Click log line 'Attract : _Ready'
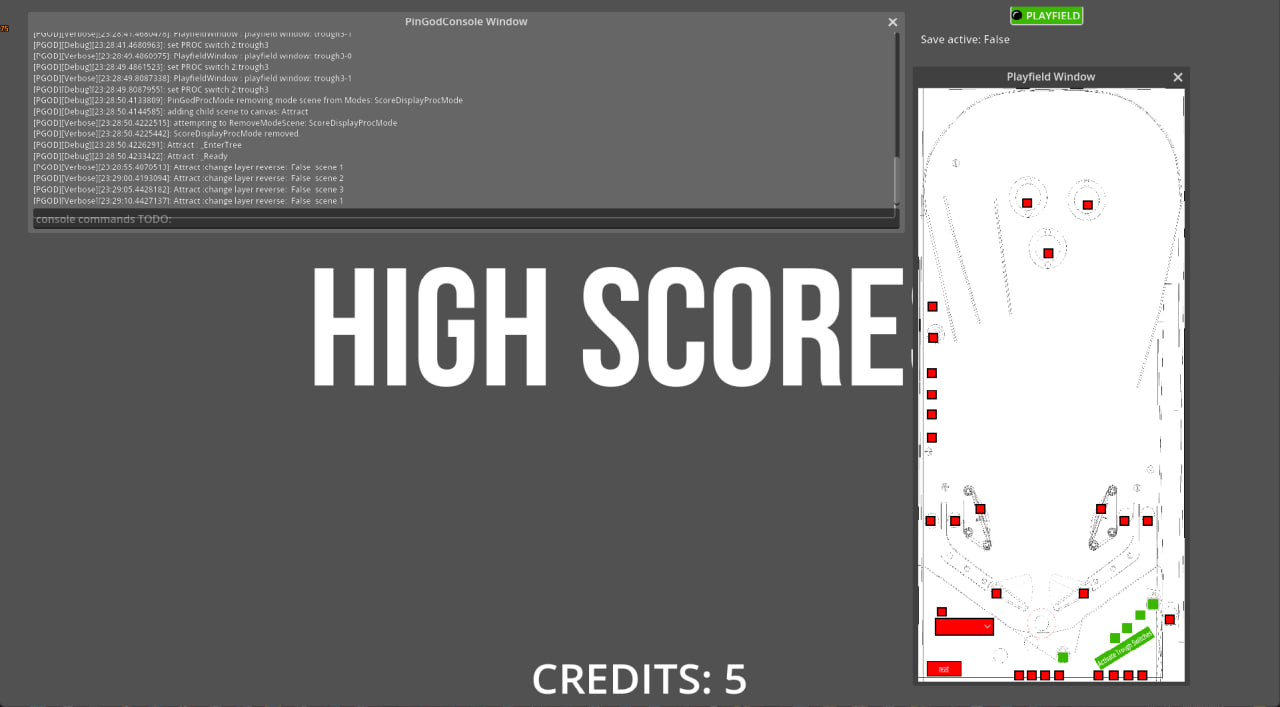This screenshot has width=1280, height=707. point(131,156)
